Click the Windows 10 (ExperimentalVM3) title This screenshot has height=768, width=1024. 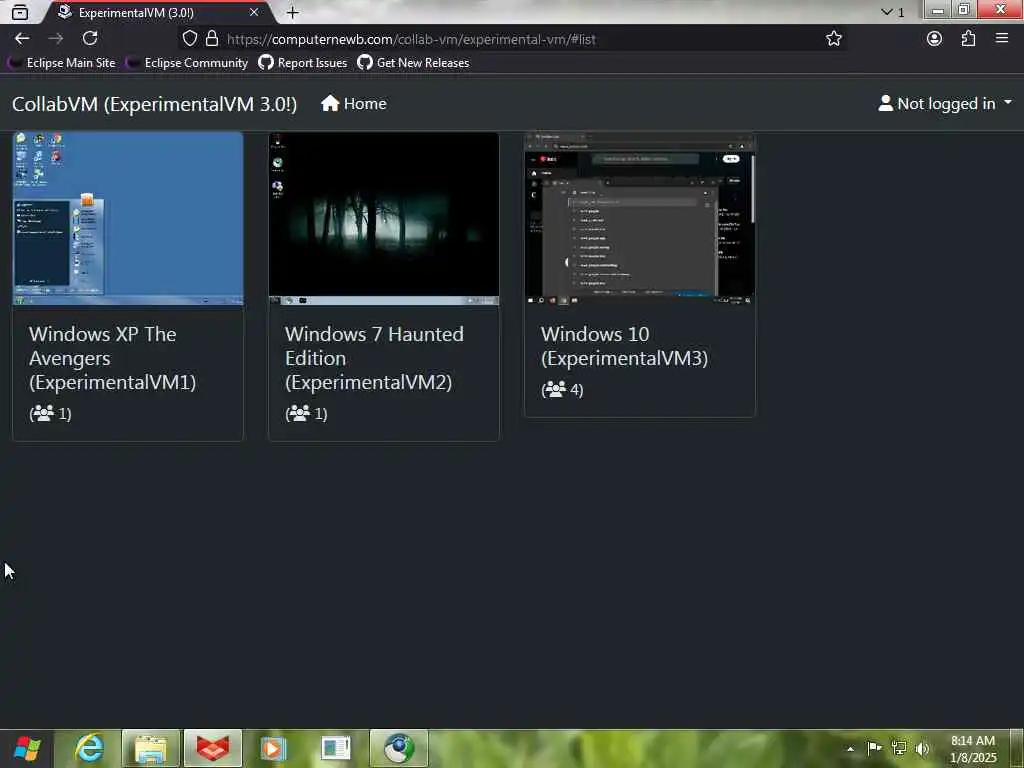tap(625, 346)
